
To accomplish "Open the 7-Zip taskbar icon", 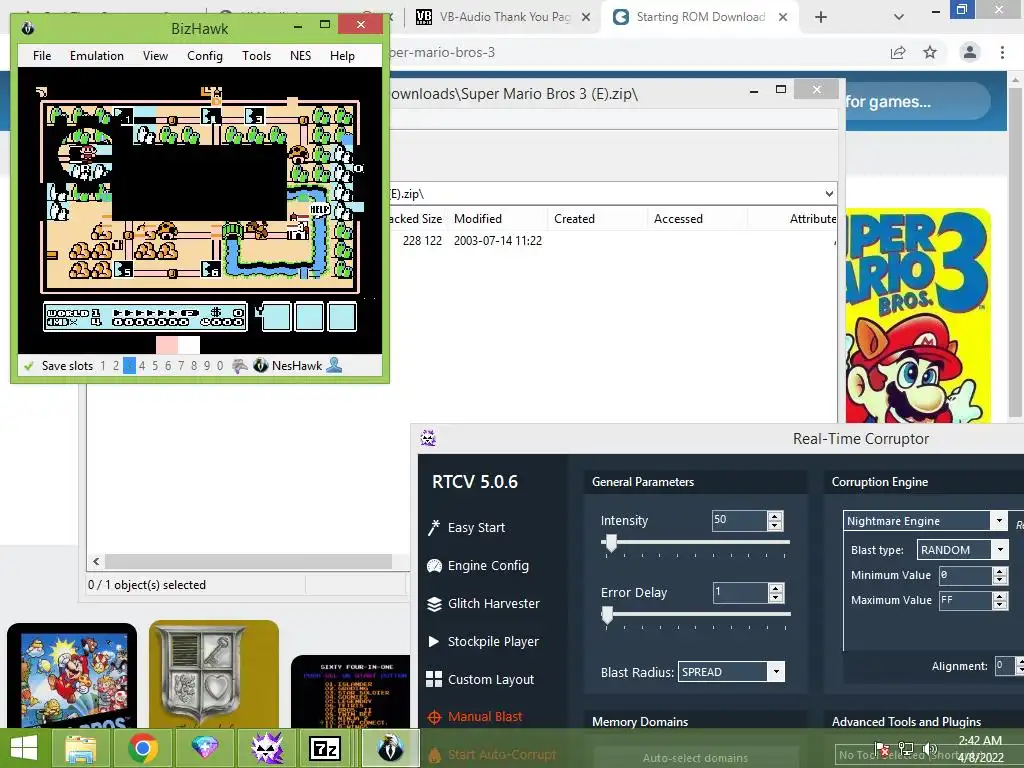I will pyautogui.click(x=325, y=748).
